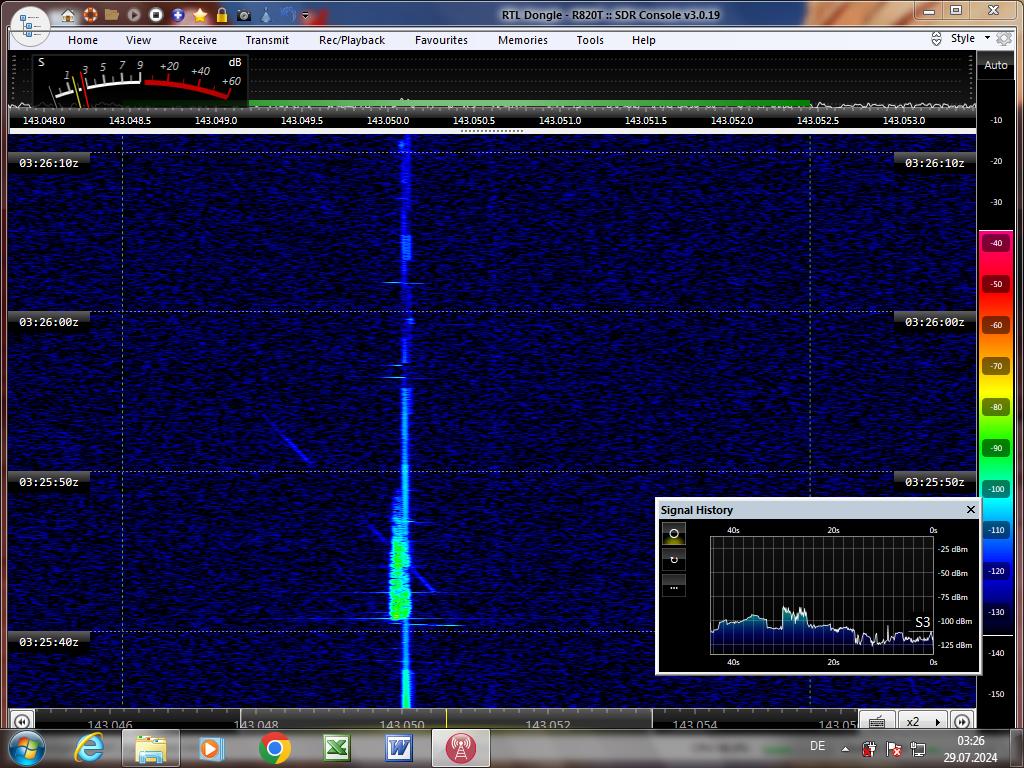Click the power plug tray icon

click(x=869, y=748)
